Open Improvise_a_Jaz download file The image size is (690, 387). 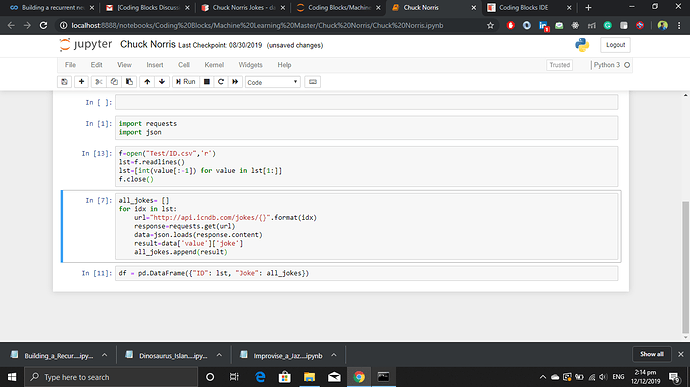point(282,355)
